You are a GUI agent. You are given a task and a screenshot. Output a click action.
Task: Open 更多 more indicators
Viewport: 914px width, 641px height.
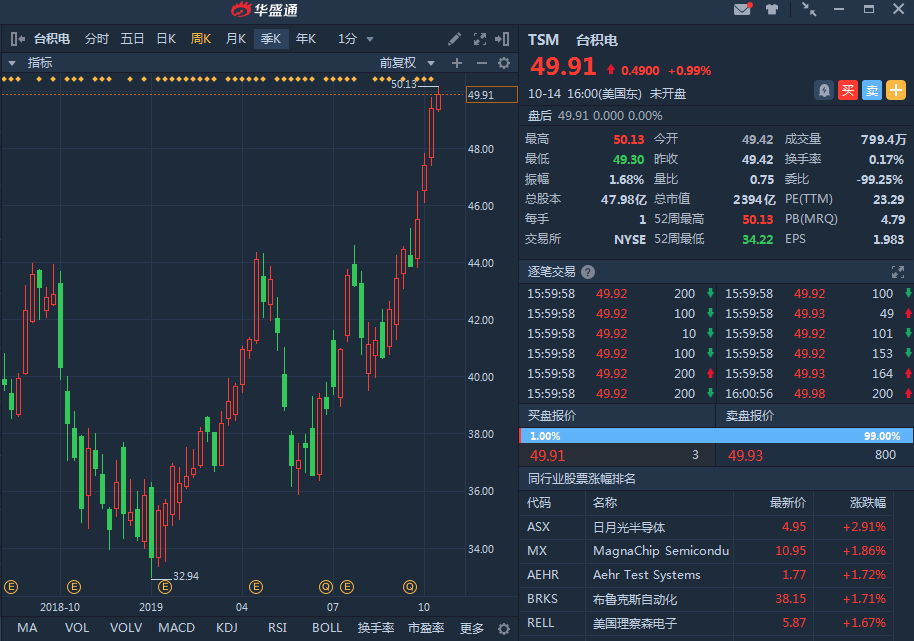[472, 628]
